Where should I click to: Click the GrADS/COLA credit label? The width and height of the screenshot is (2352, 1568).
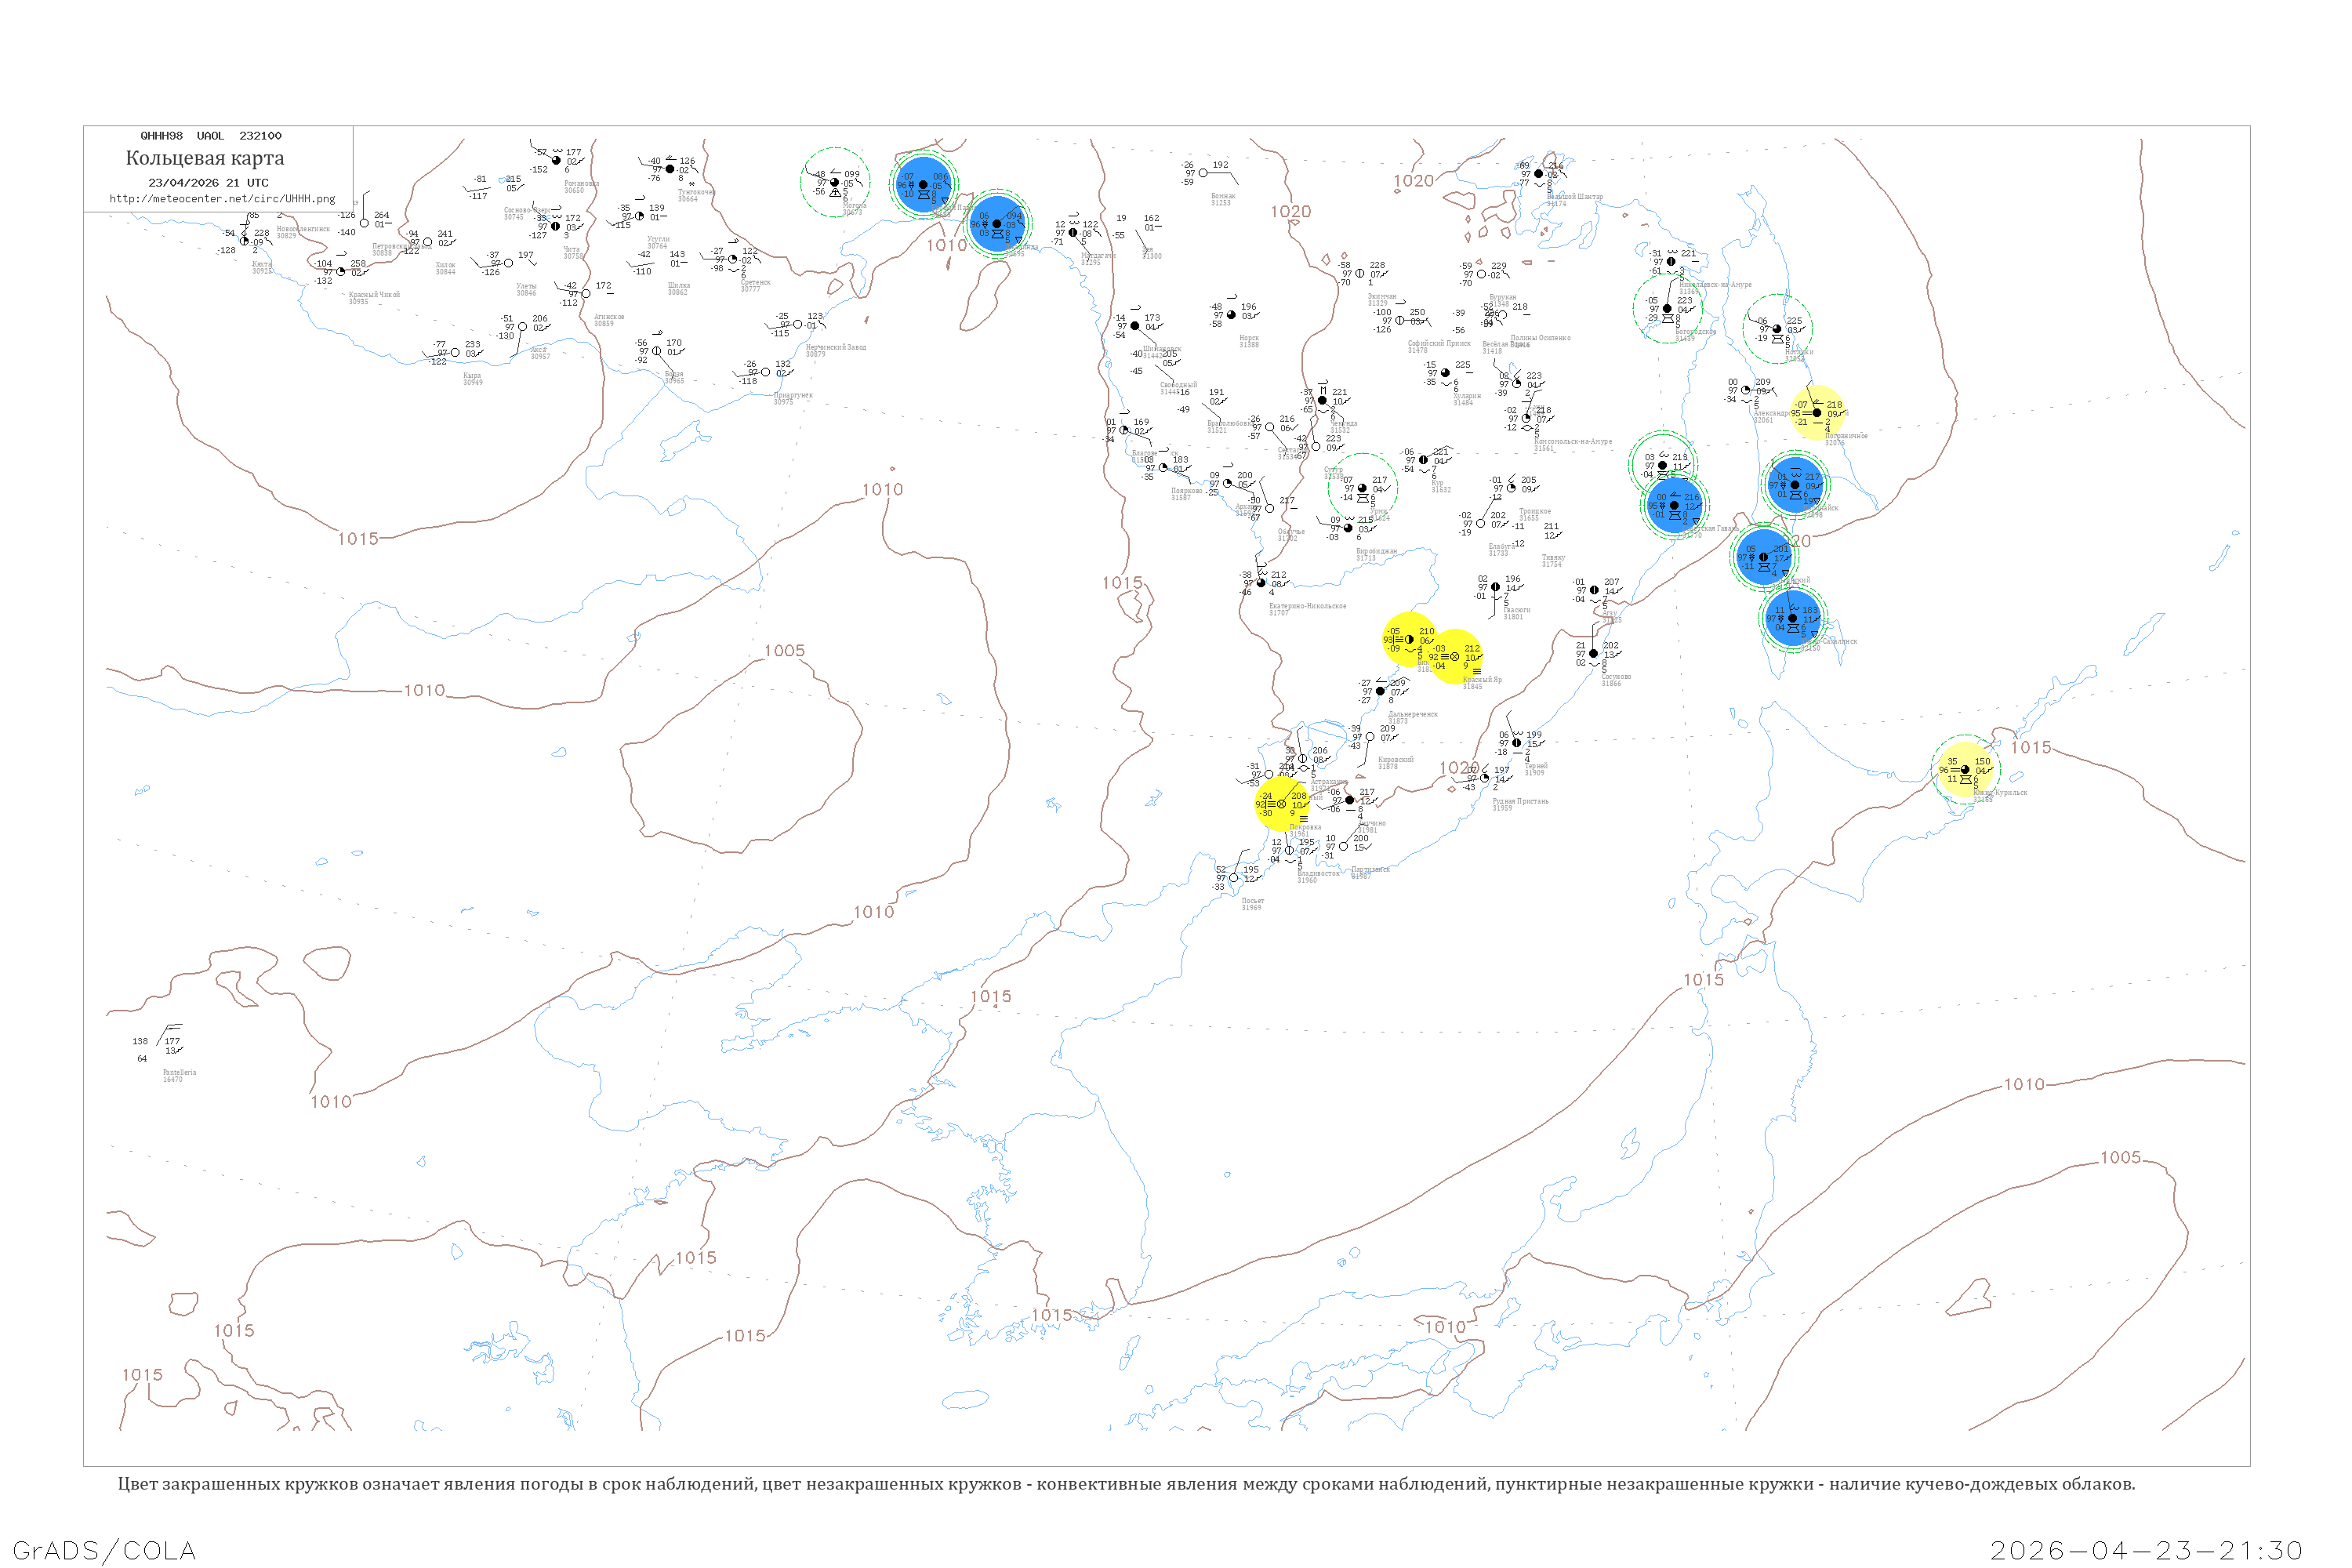(x=104, y=1550)
